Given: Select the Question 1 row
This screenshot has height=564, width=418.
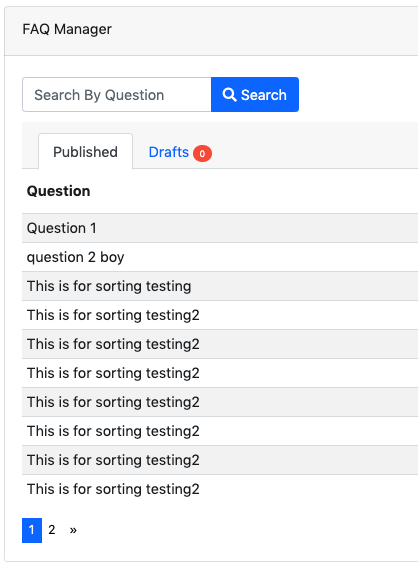Looking at the screenshot, I should [x=220, y=228].
